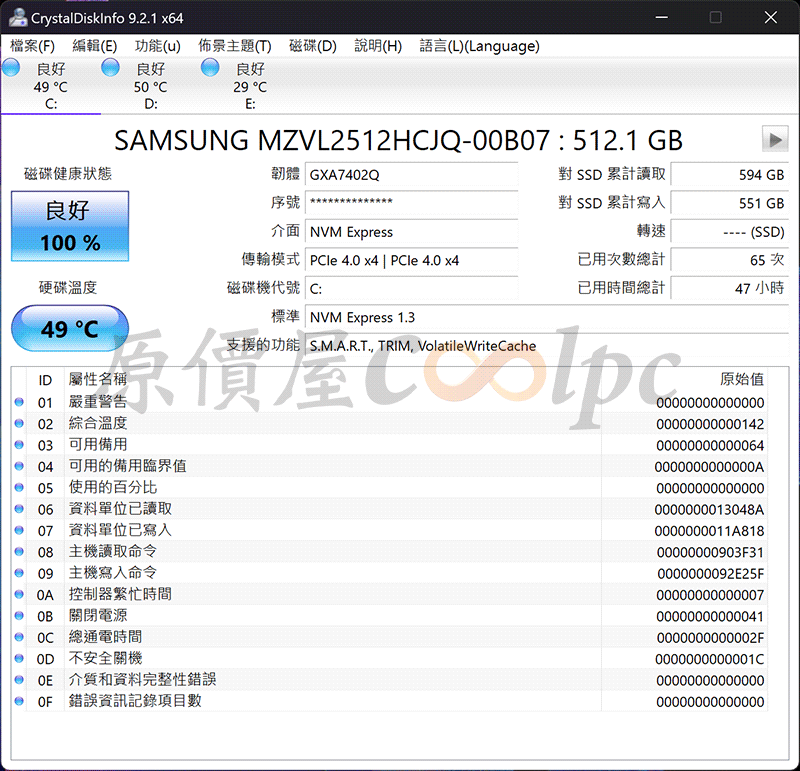The height and width of the screenshot is (771, 800).
Task: Click status dot for attribute 04 可用的備用臨界值
Action: [x=19, y=466]
